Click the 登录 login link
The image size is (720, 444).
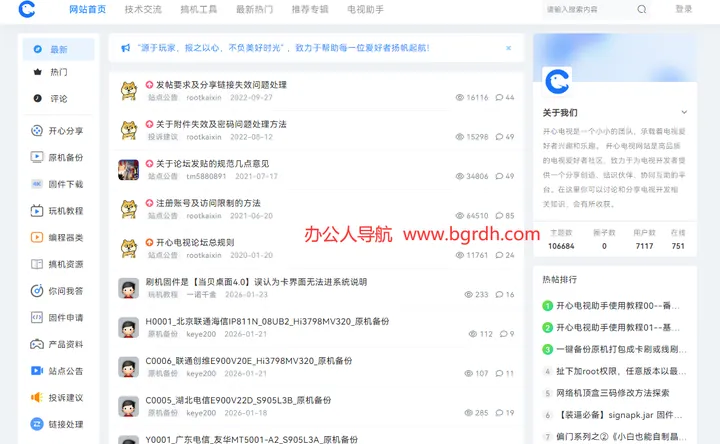(684, 9)
